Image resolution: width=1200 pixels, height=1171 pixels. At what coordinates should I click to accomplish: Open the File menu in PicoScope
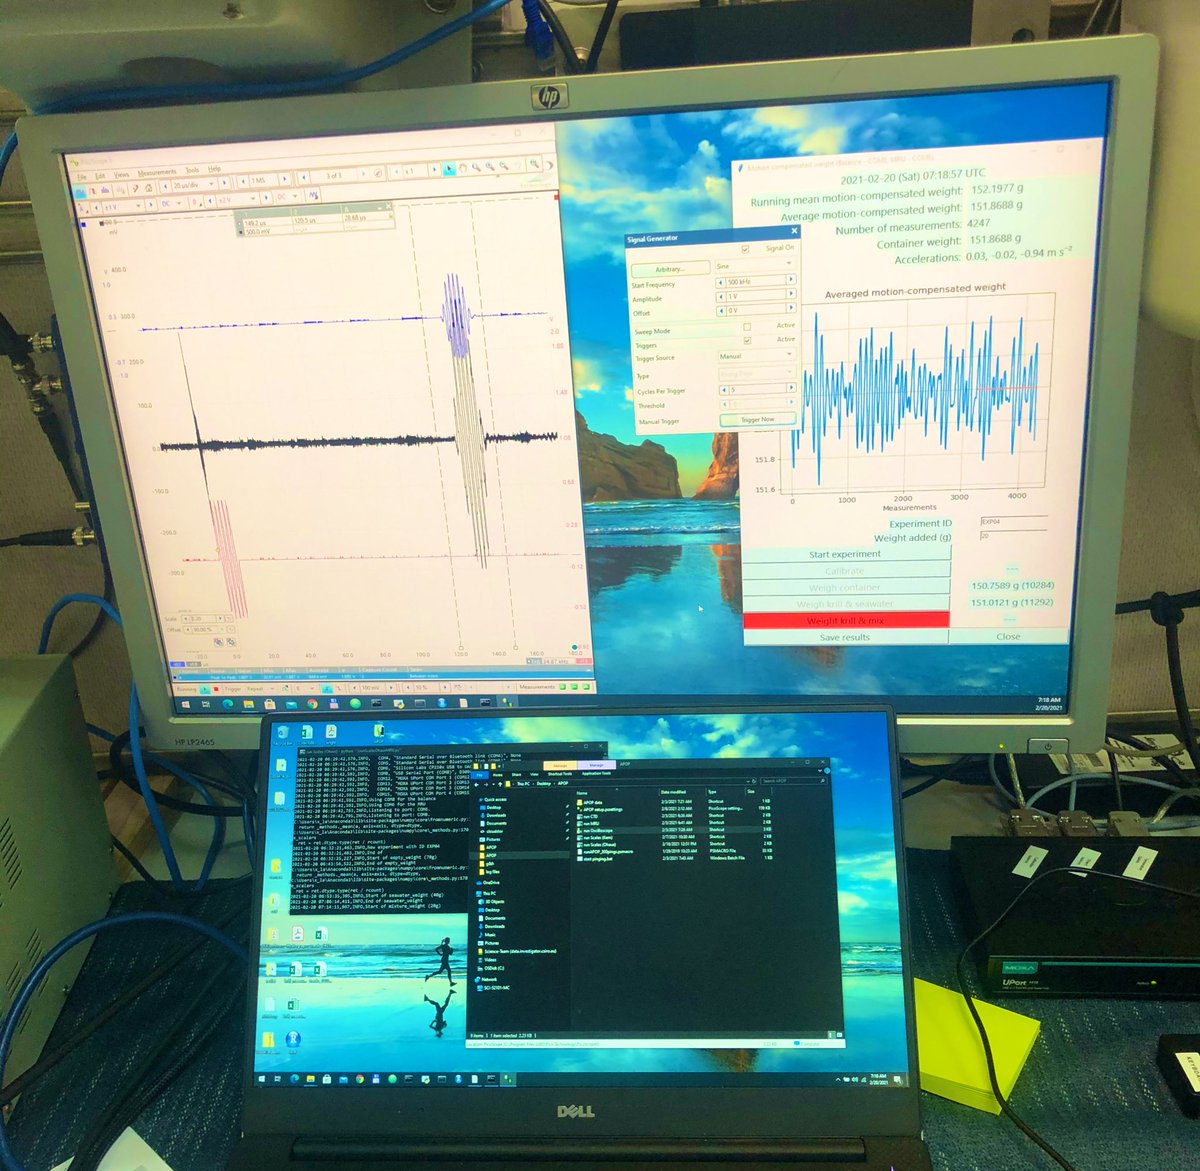82,176
